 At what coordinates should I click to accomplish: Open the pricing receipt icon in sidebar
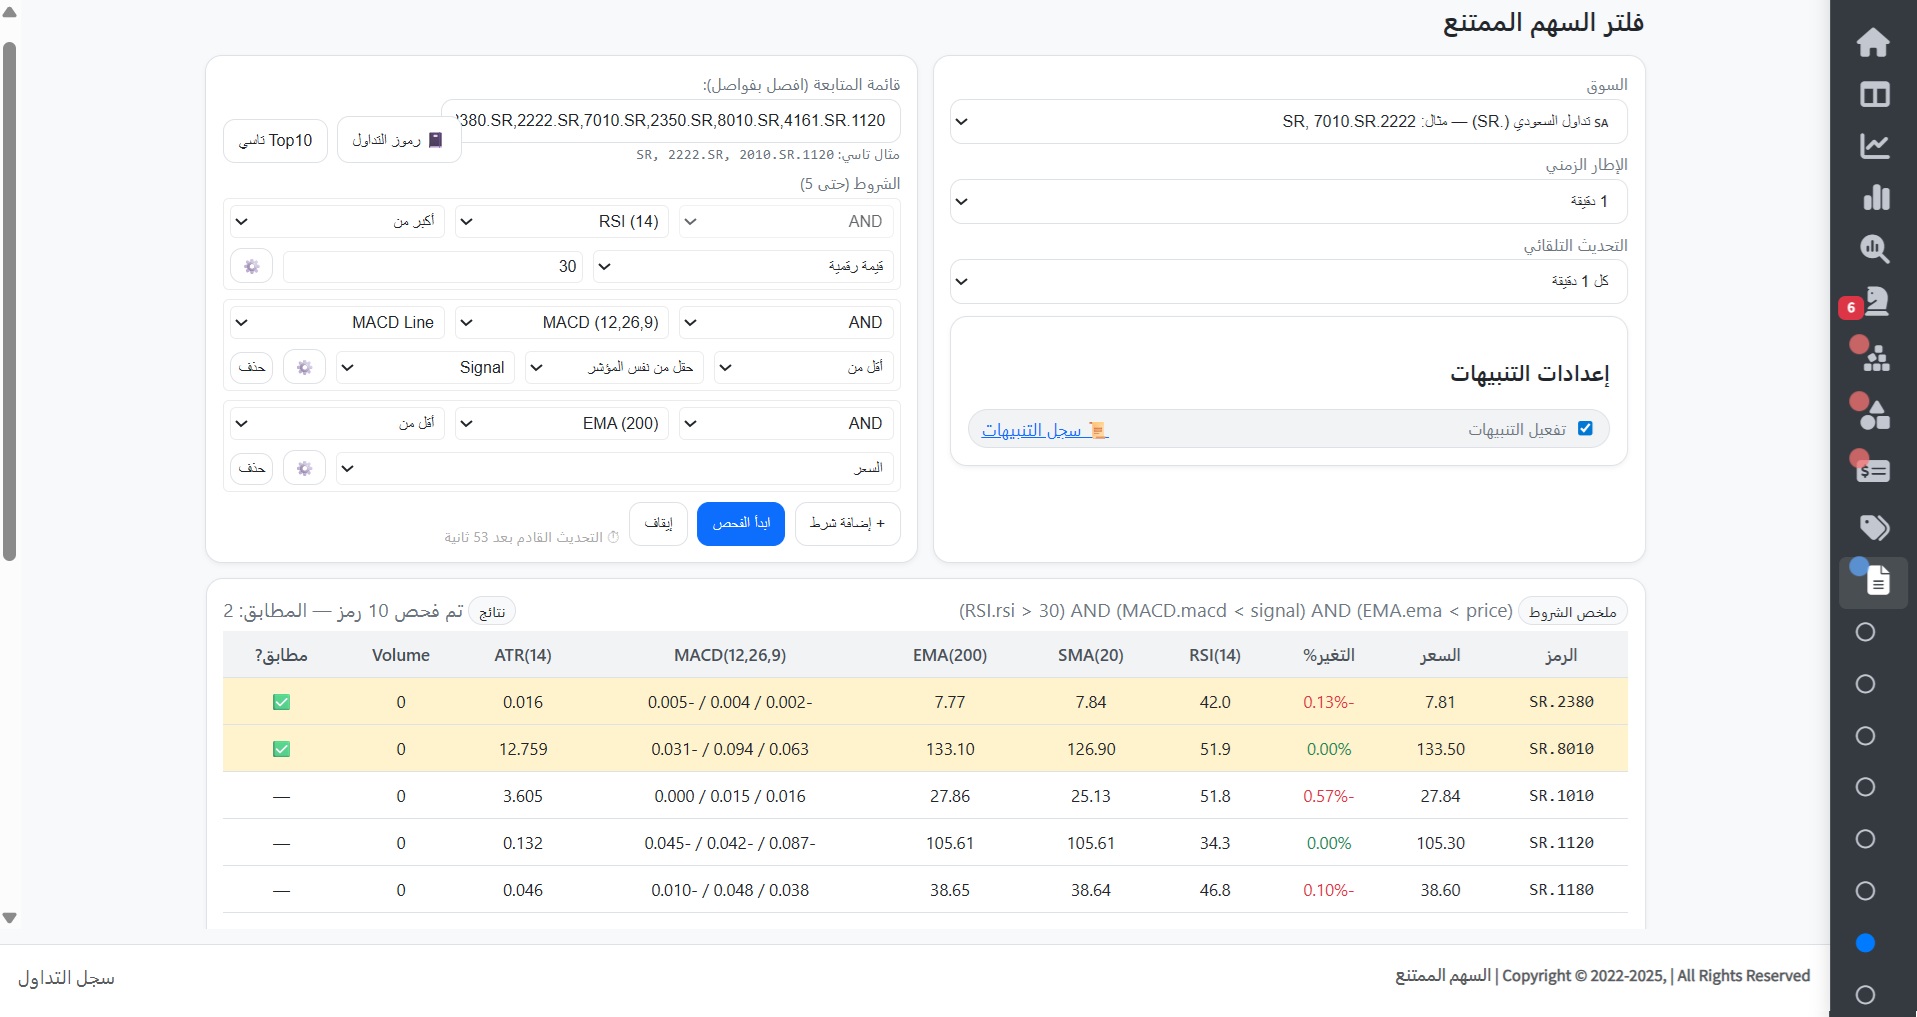tap(1874, 469)
